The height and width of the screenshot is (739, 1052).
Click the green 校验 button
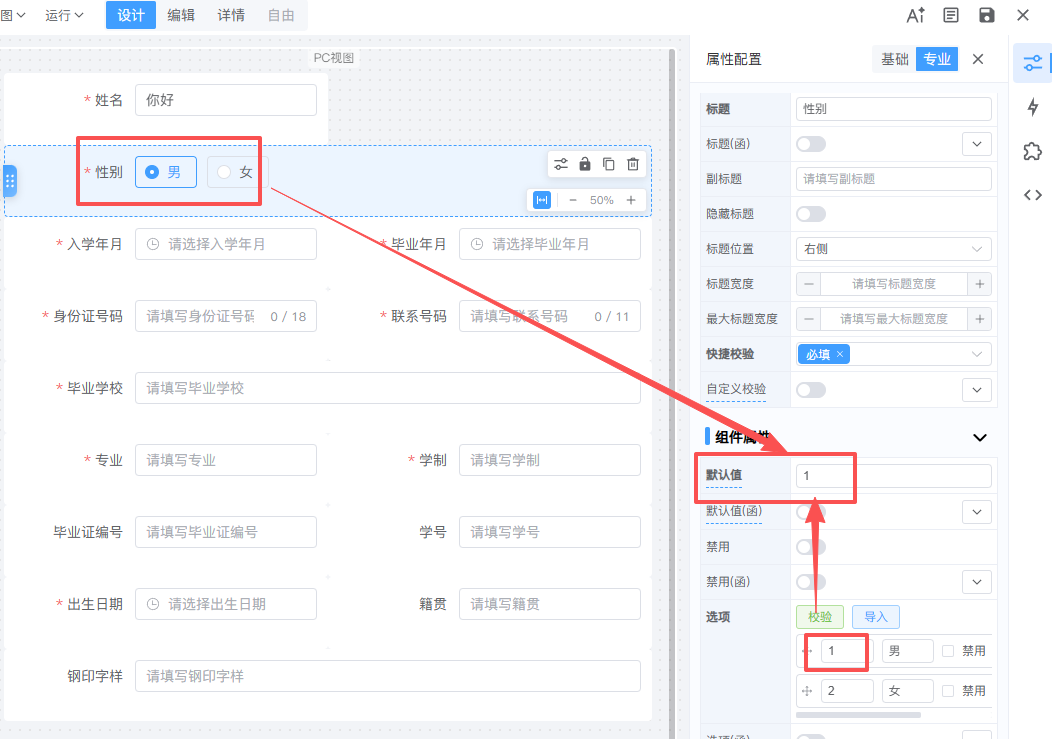click(x=820, y=617)
